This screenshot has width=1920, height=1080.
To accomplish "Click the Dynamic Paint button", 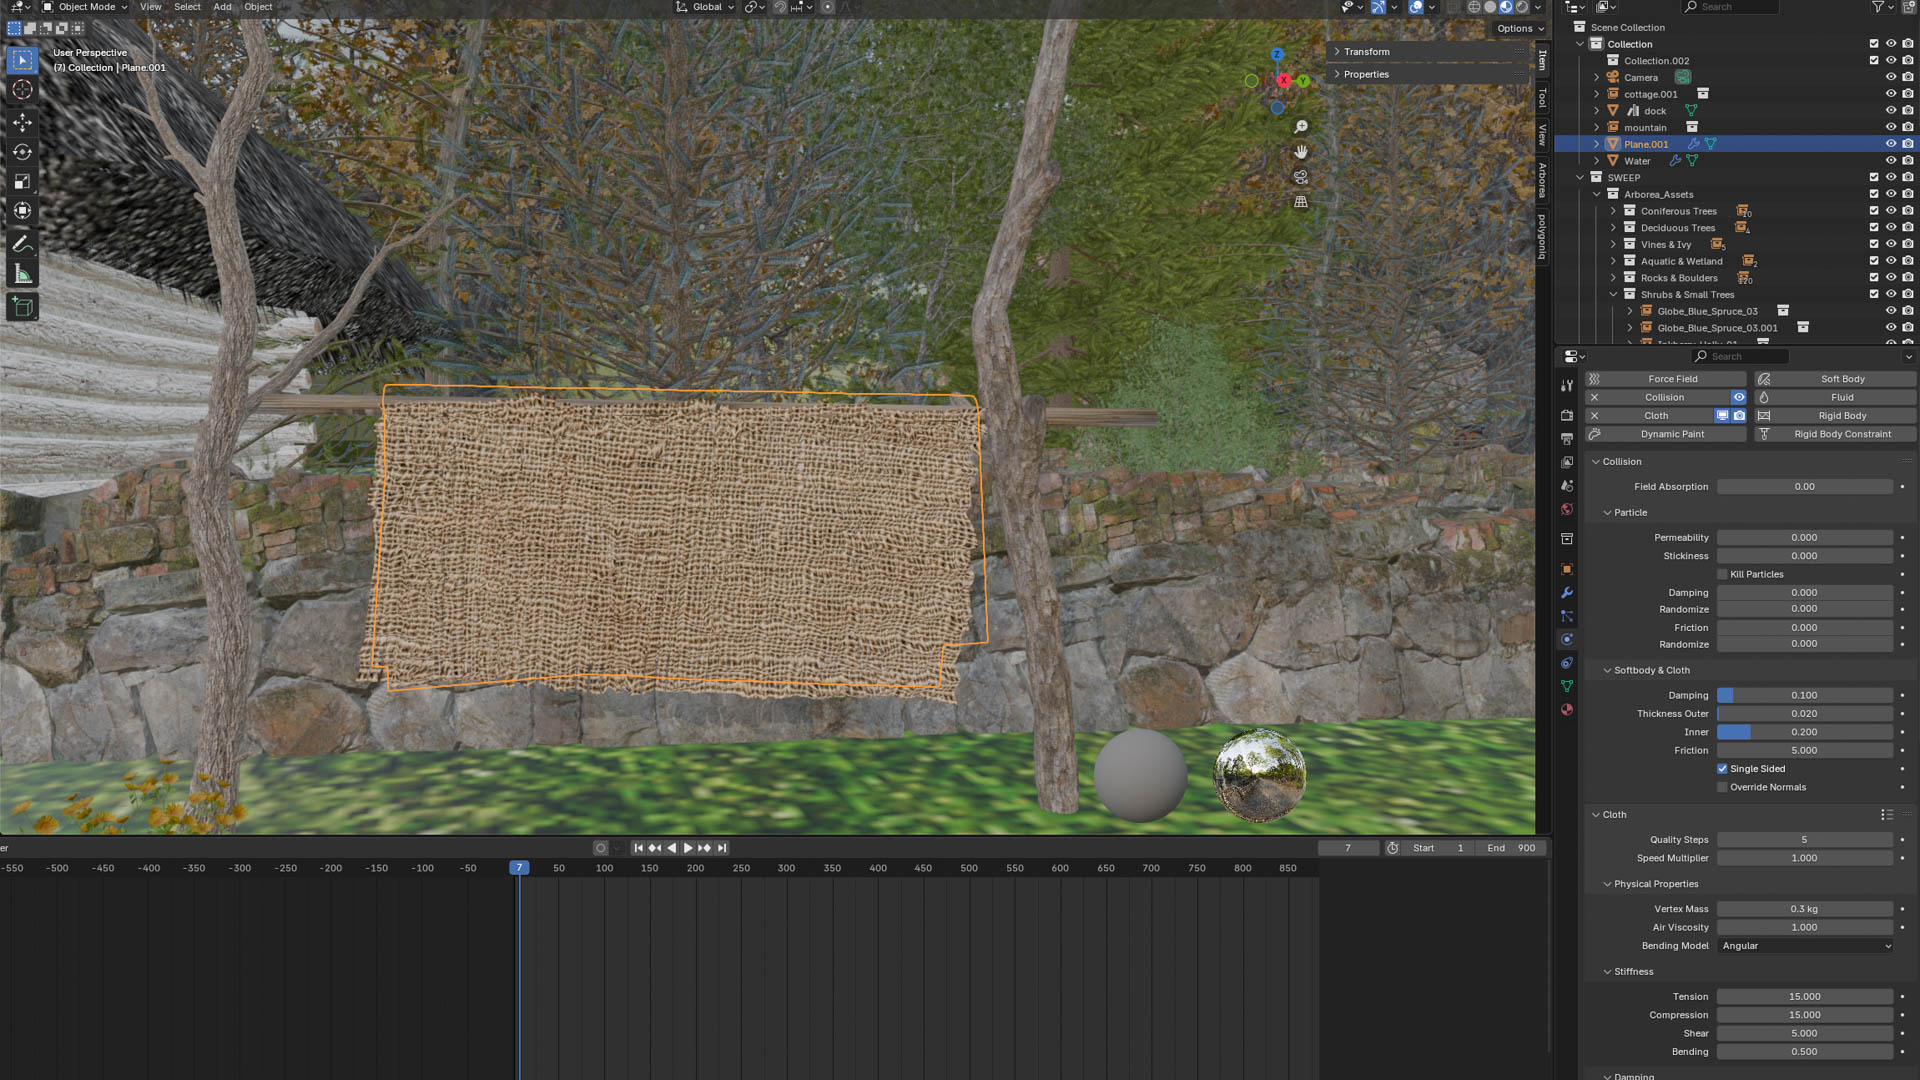I will tap(1672, 434).
